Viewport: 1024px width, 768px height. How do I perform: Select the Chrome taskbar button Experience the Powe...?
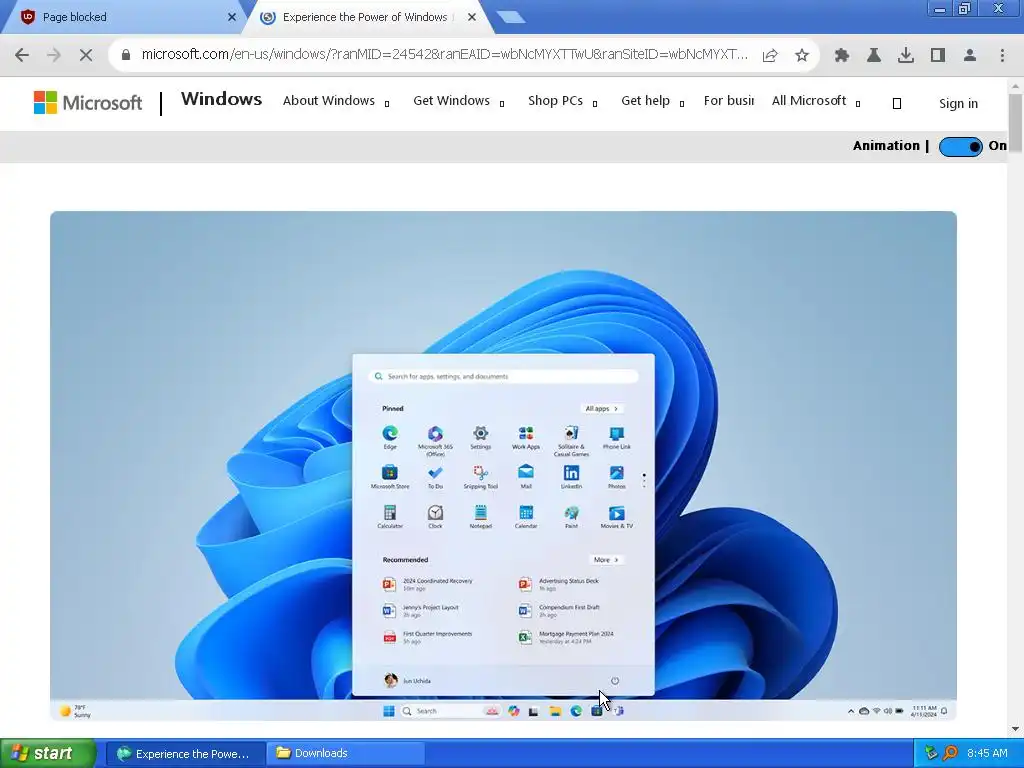(x=185, y=753)
